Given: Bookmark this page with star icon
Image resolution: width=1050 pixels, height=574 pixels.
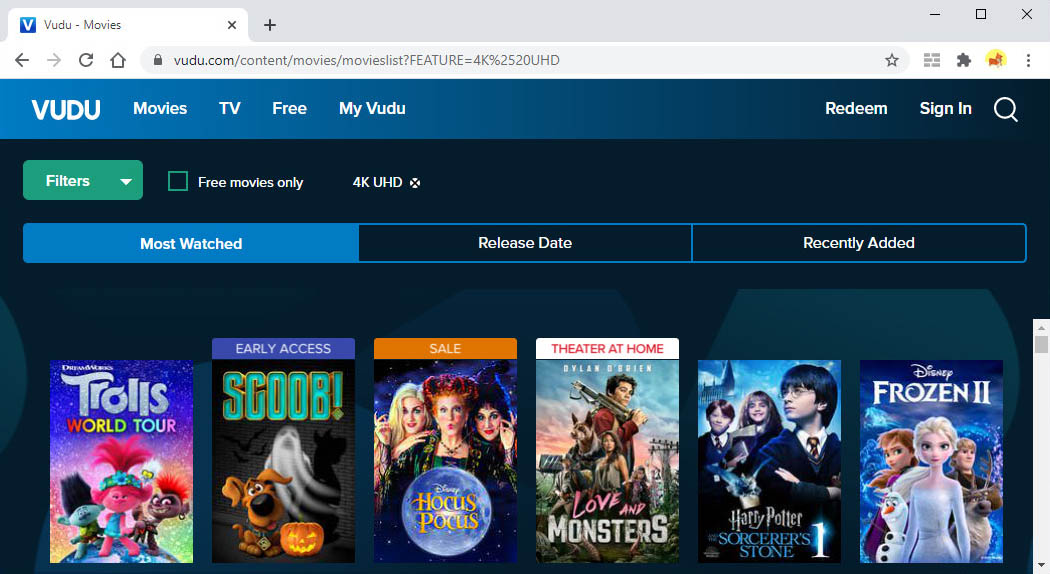Looking at the screenshot, I should click(x=891, y=60).
